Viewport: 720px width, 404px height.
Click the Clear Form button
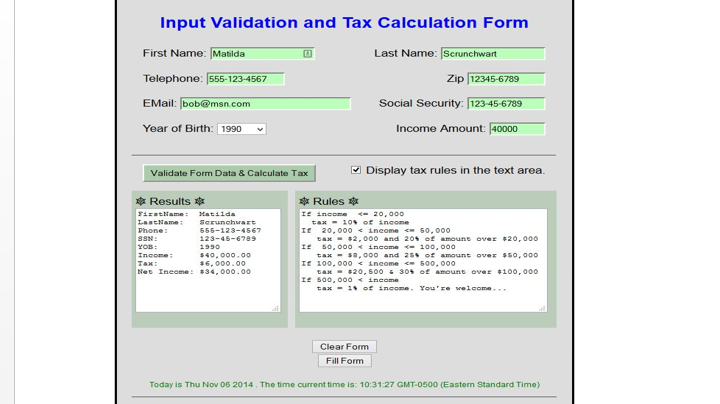pyautogui.click(x=344, y=347)
